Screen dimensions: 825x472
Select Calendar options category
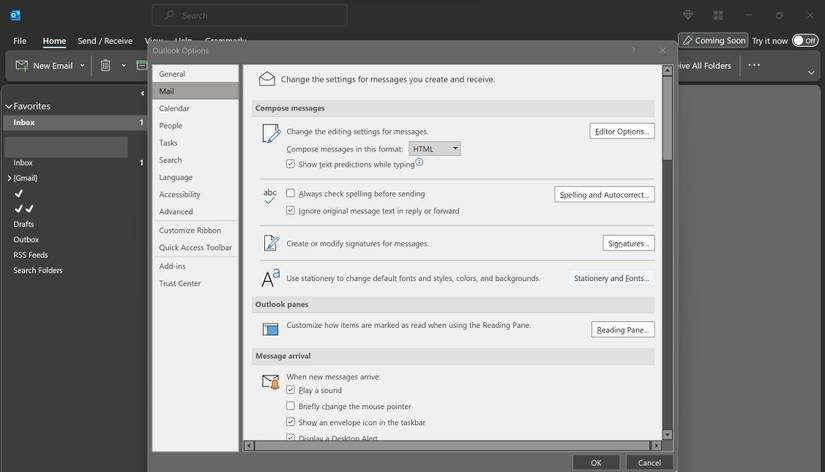point(195,108)
